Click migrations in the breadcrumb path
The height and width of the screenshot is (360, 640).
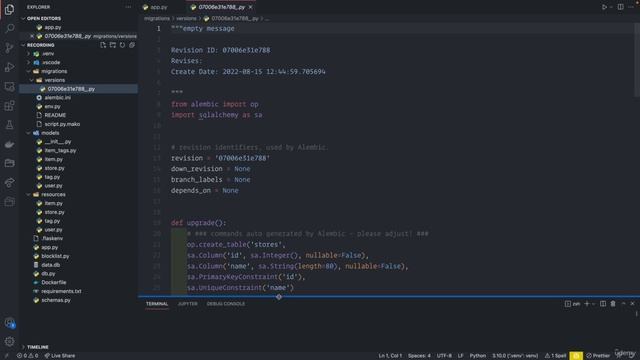tap(157, 18)
